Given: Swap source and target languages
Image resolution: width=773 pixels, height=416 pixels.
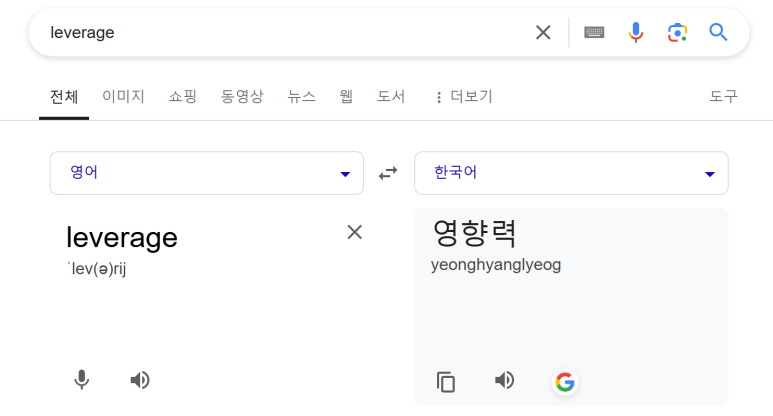Looking at the screenshot, I should point(388,173).
